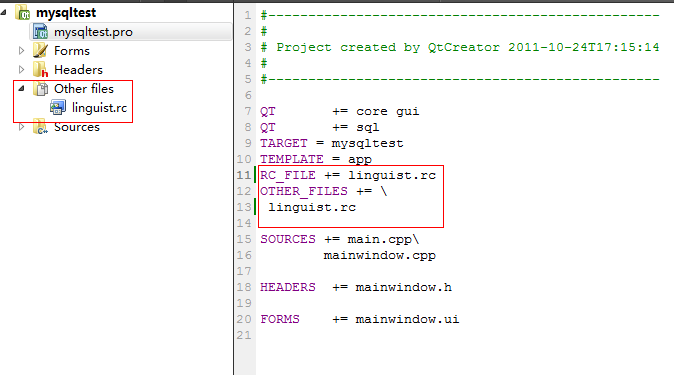
Task: Click the linguist.rc resource file icon
Action: tap(58, 108)
